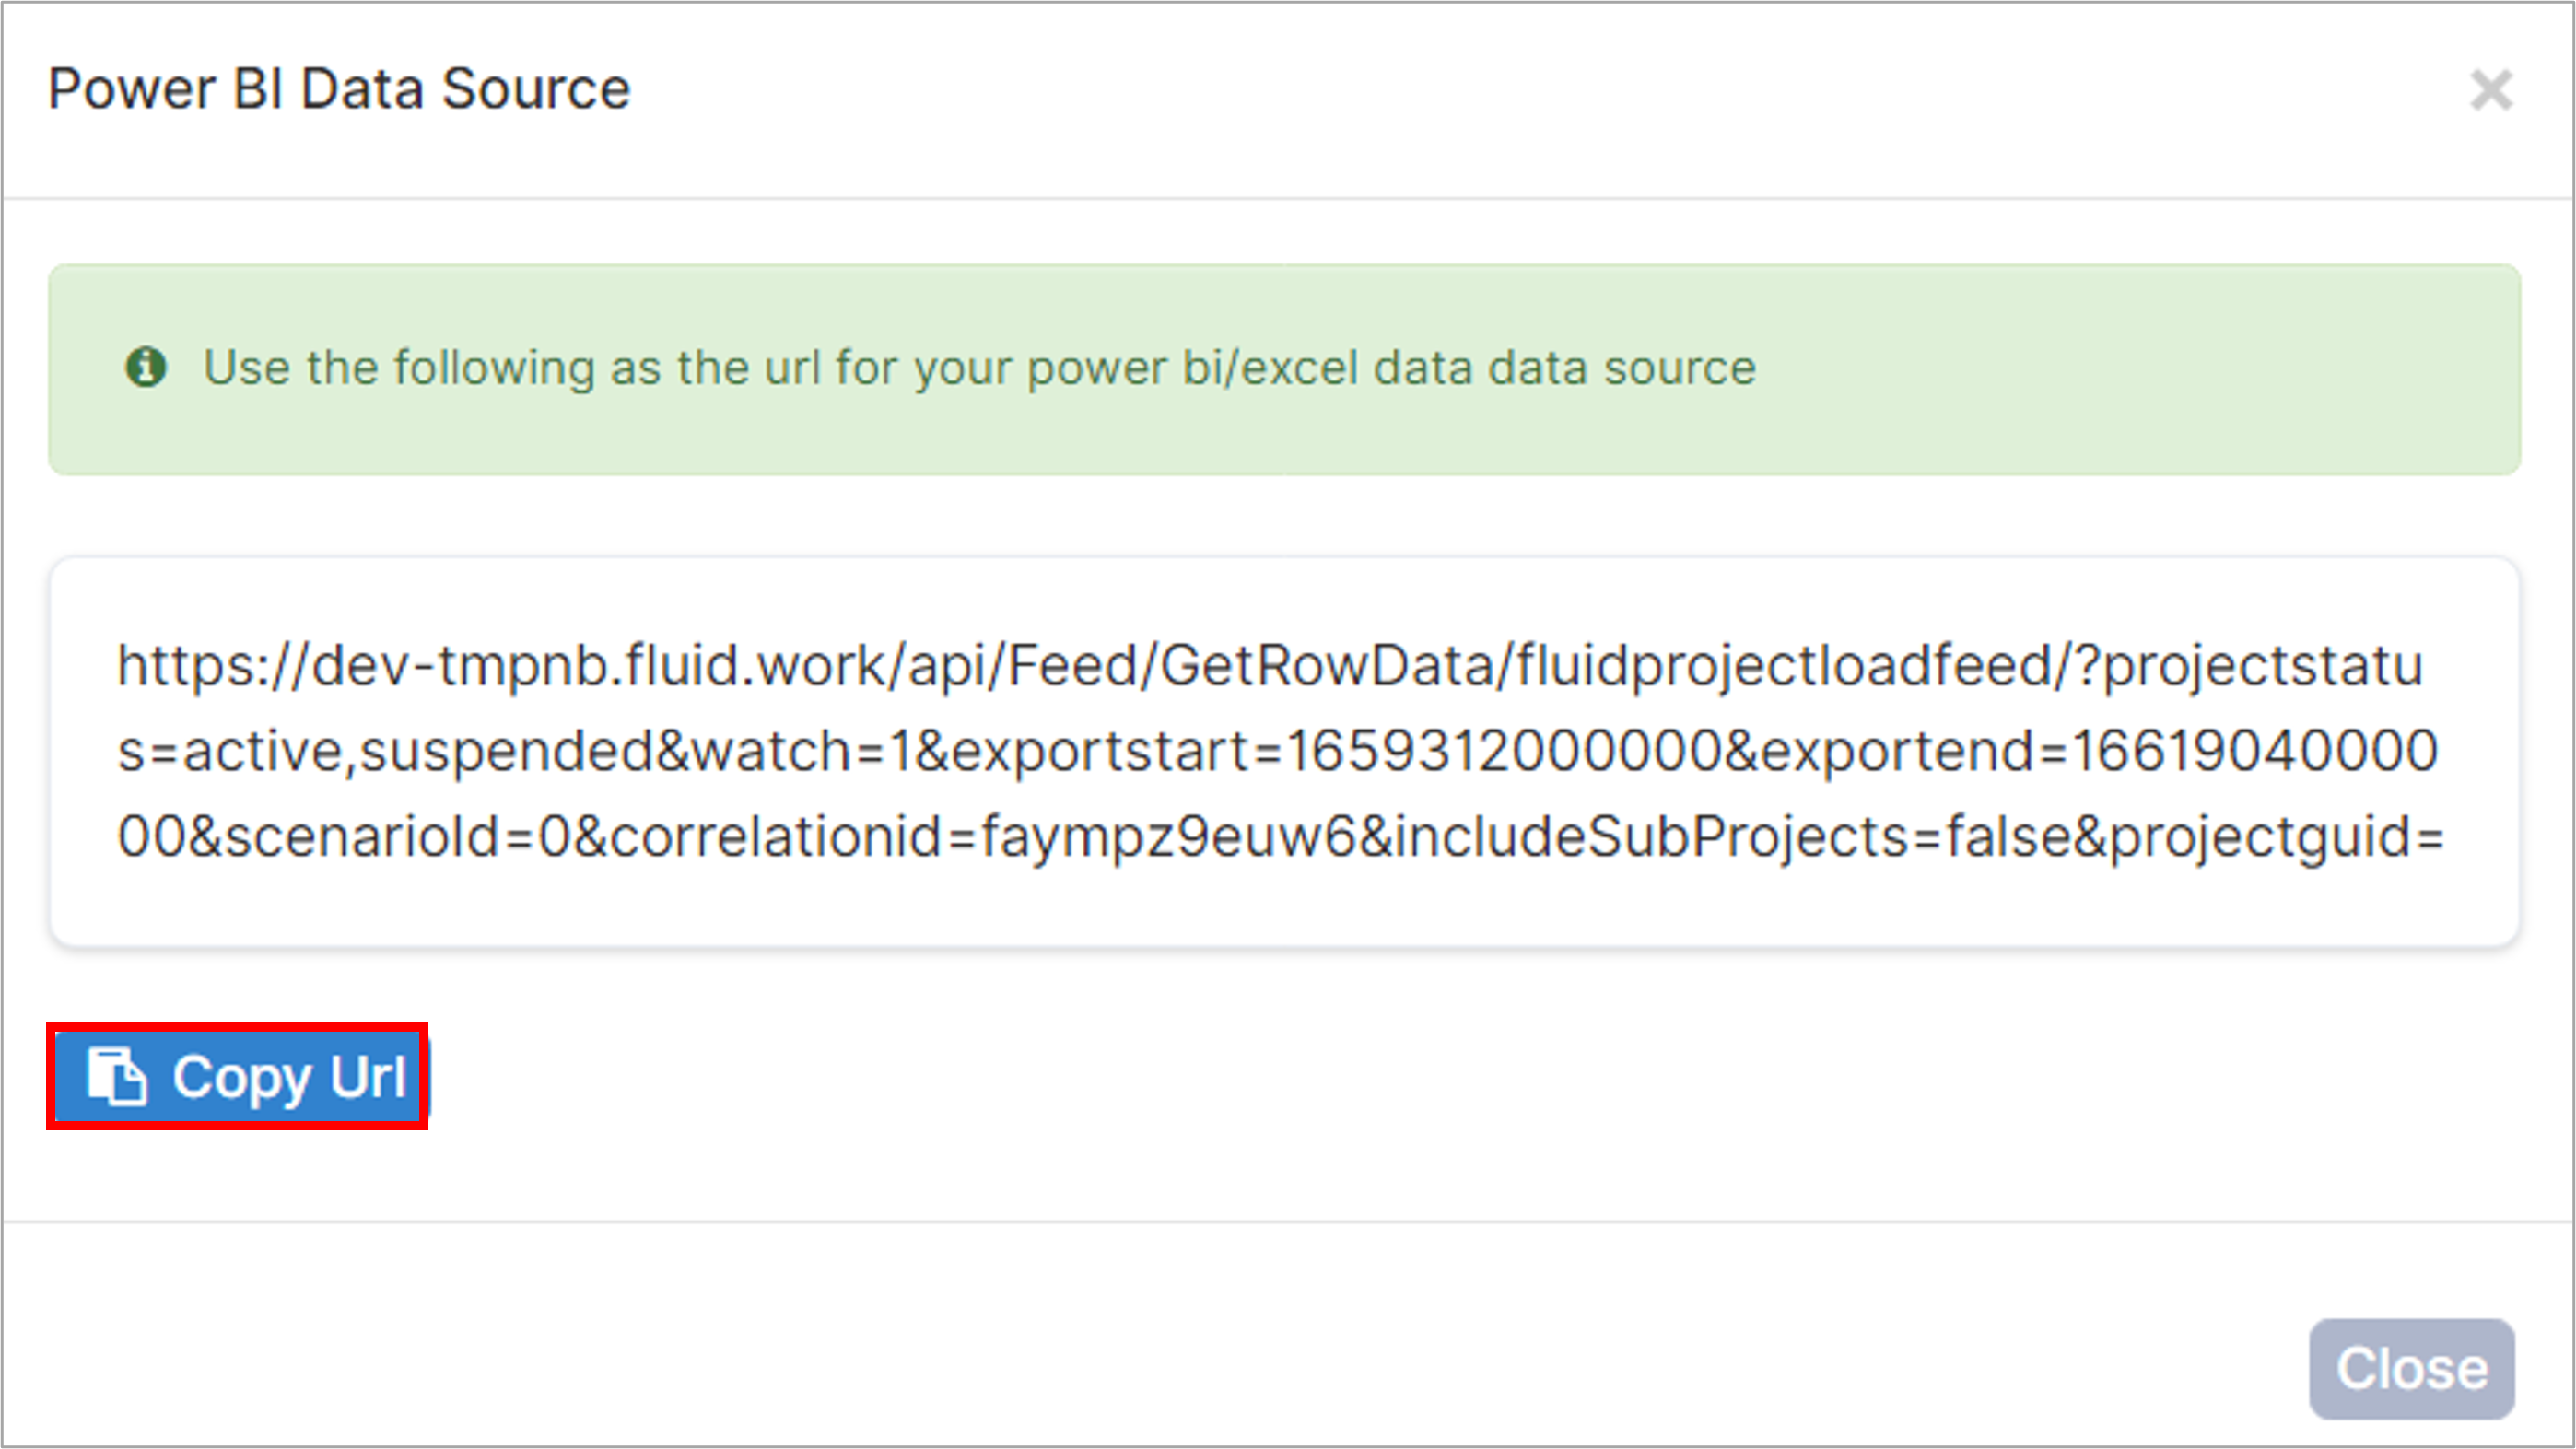Click the grey Close button
The height and width of the screenshot is (1449, 2576).
coord(2411,1368)
